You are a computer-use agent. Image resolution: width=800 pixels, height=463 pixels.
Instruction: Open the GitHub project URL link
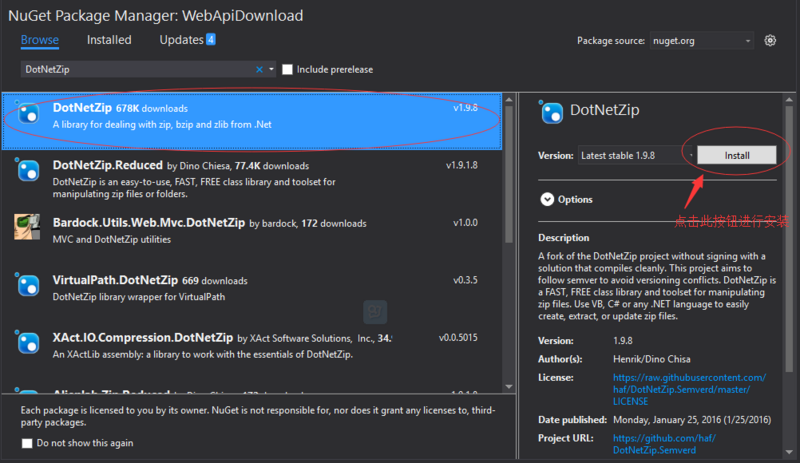coord(659,444)
